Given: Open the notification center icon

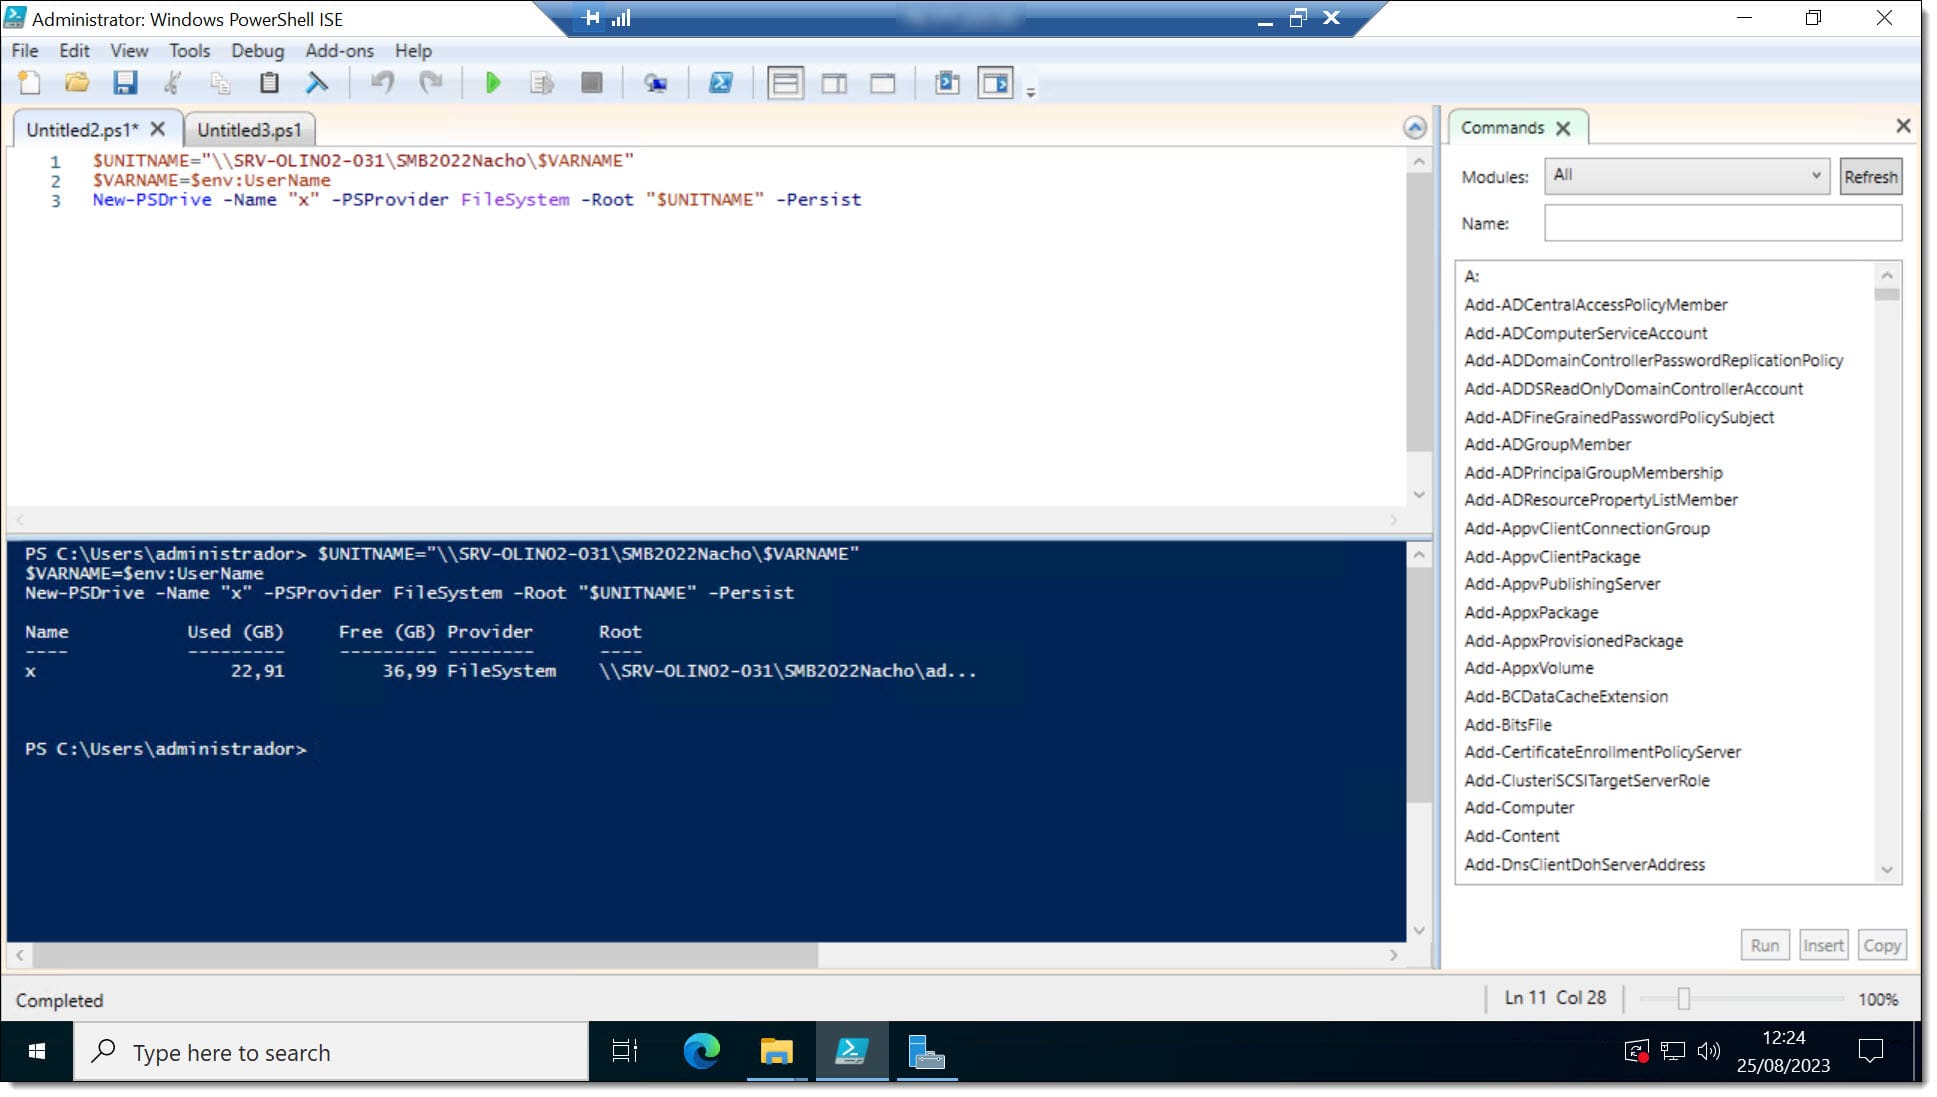Looking at the screenshot, I should pos(1870,1051).
